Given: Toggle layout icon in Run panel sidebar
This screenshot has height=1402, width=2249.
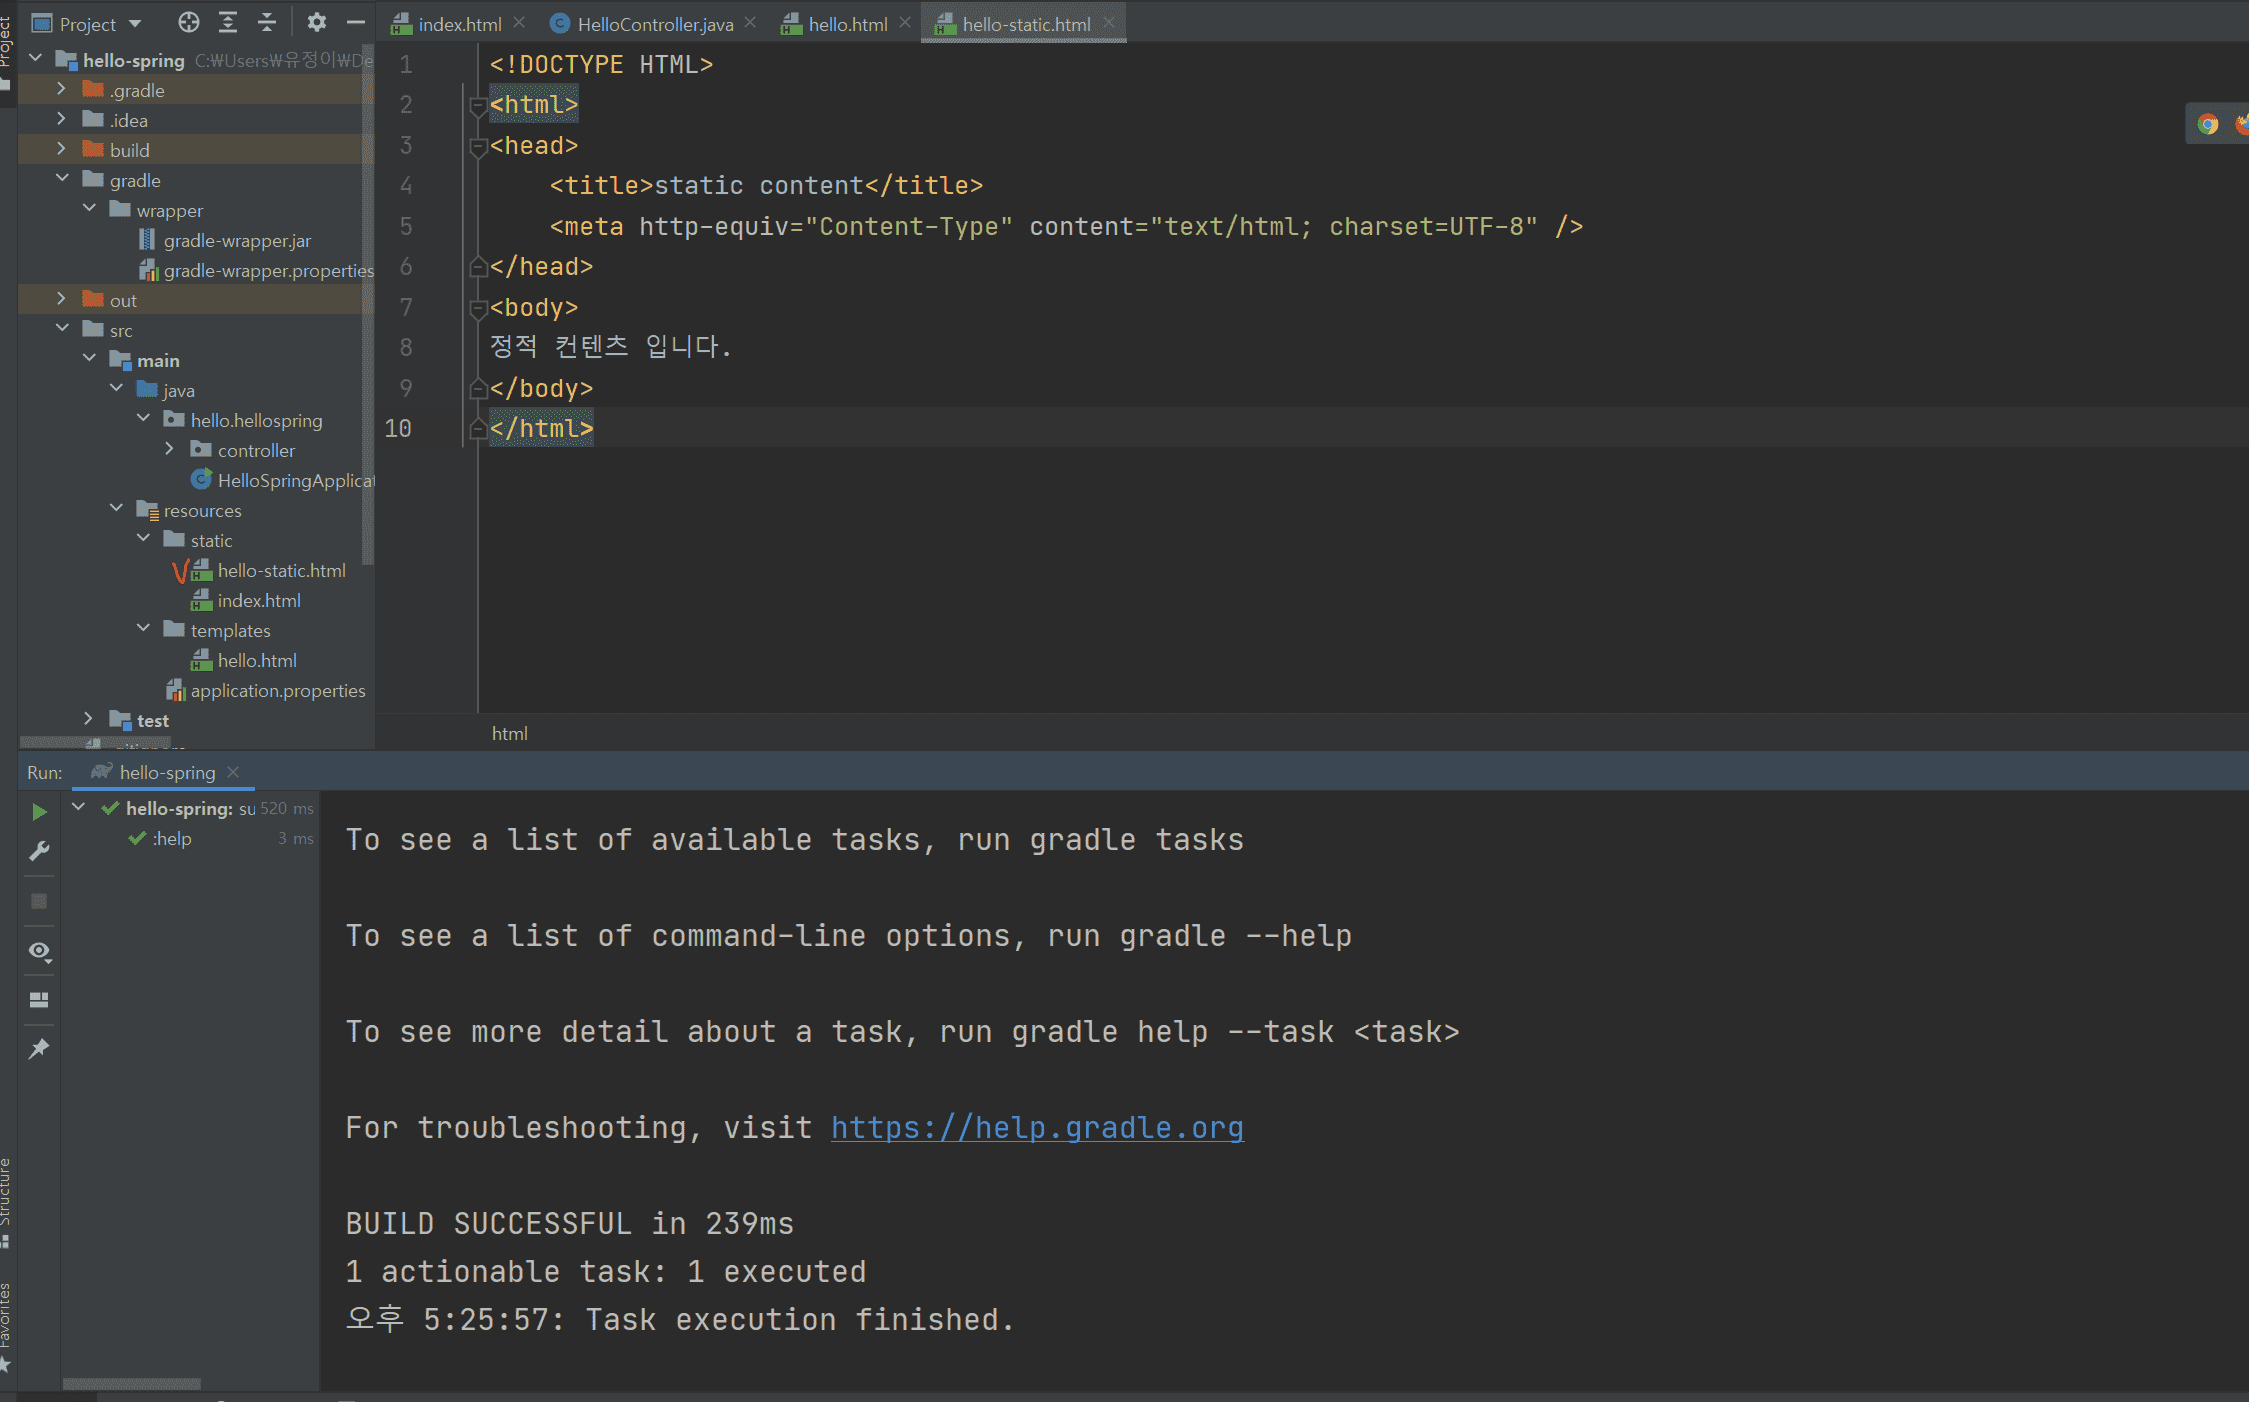Looking at the screenshot, I should click(x=39, y=1000).
